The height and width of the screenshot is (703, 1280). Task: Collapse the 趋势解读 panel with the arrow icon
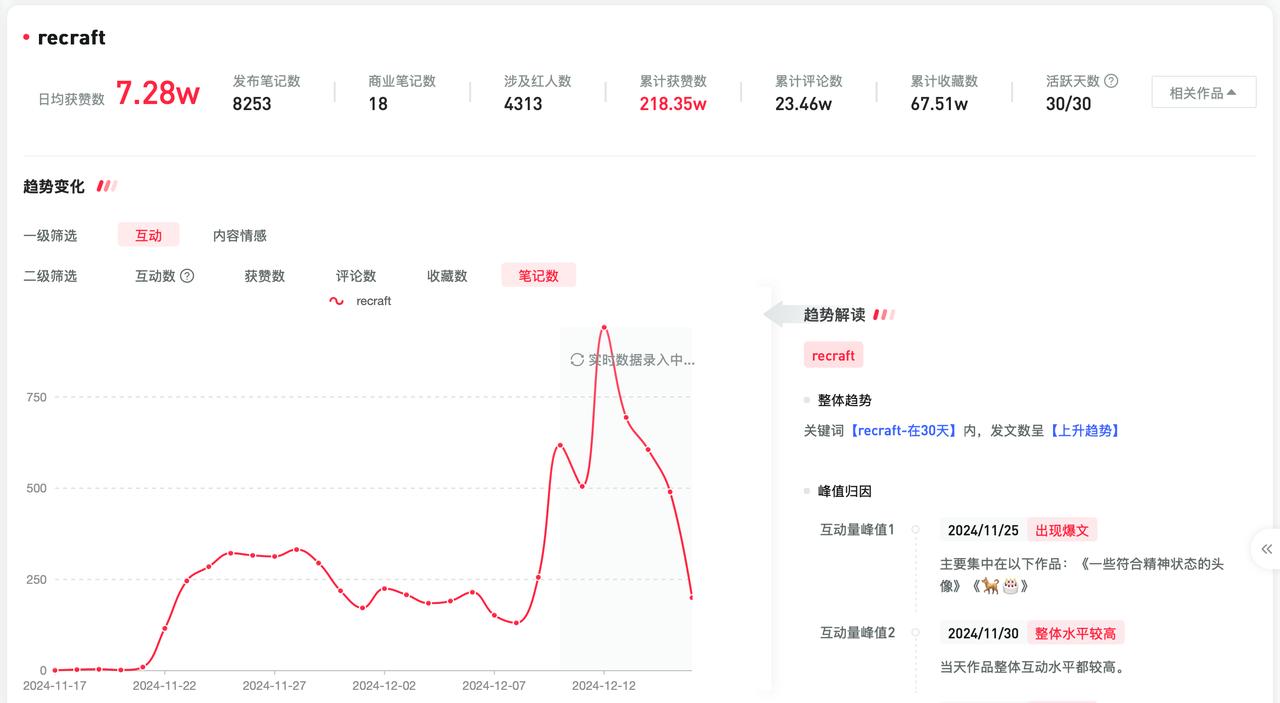coord(781,314)
